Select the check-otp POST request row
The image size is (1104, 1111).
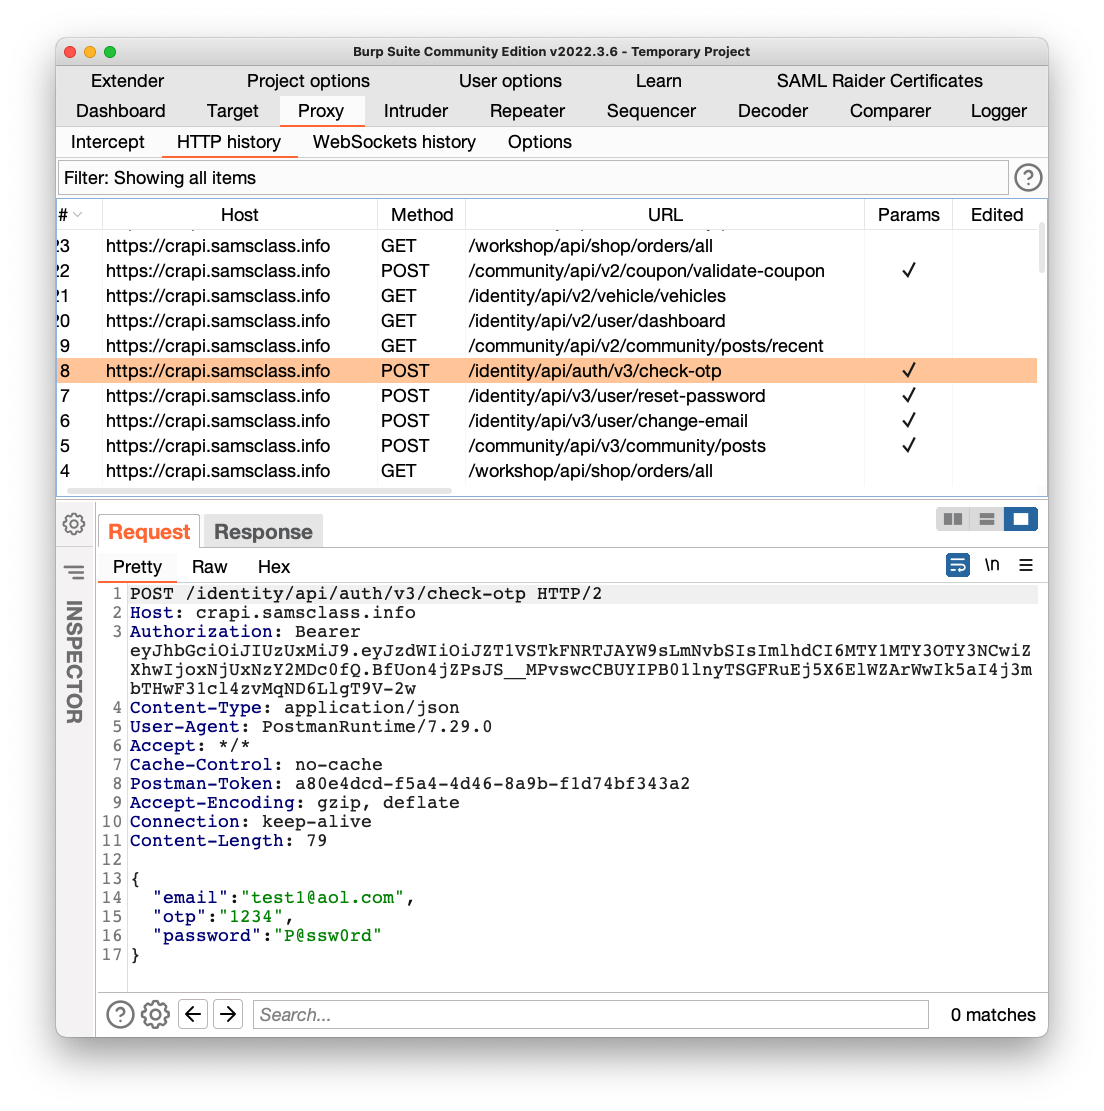point(547,371)
